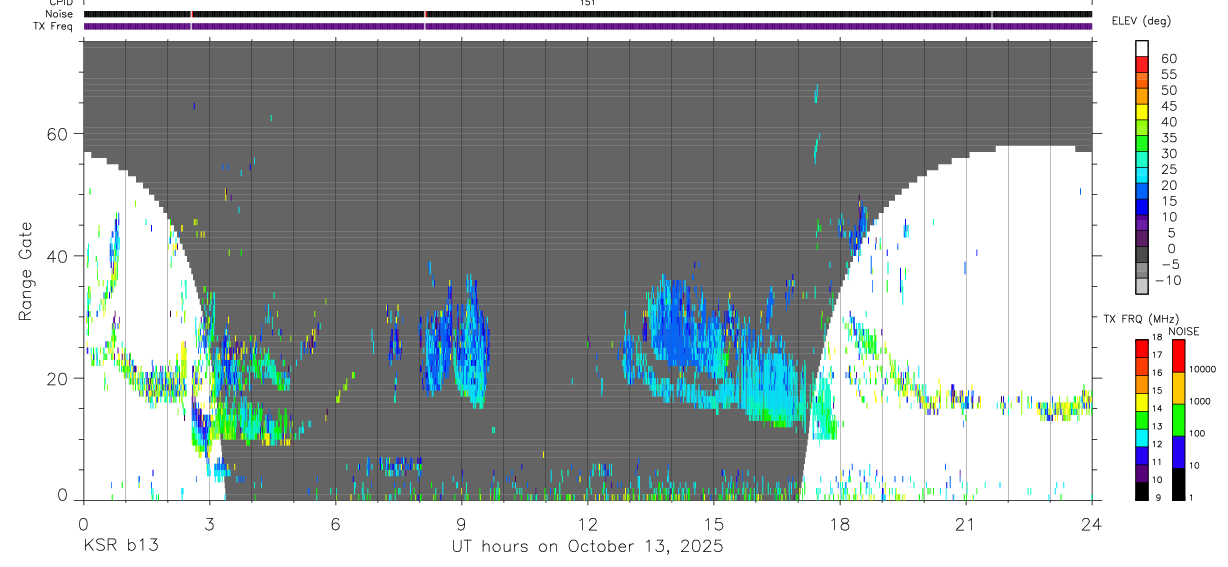This screenshot has width=1228, height=567.
Task: Pick the blue segment of the NOISE bar
Action: (1178, 452)
